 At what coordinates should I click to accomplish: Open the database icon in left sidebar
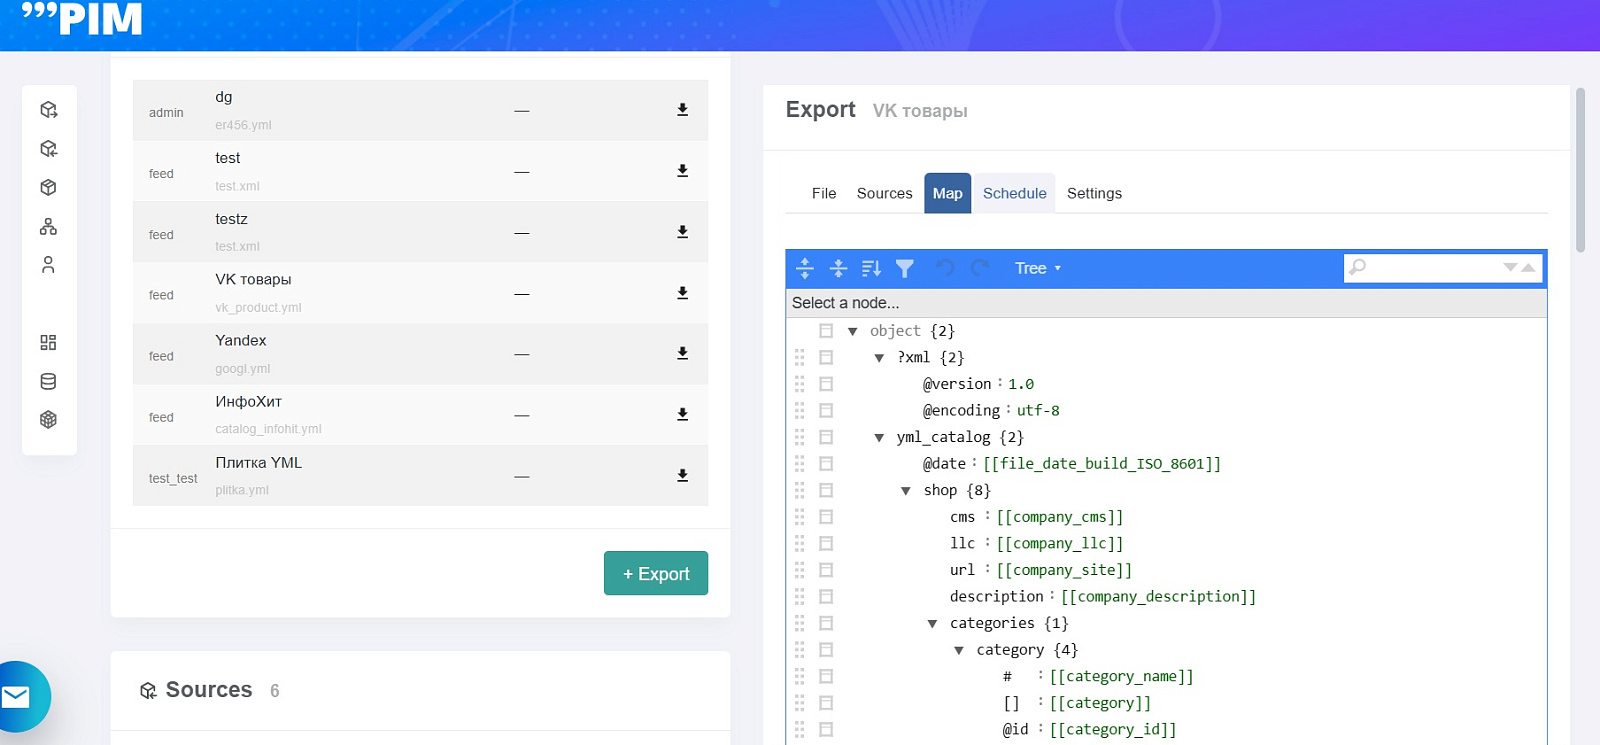pyautogui.click(x=48, y=381)
